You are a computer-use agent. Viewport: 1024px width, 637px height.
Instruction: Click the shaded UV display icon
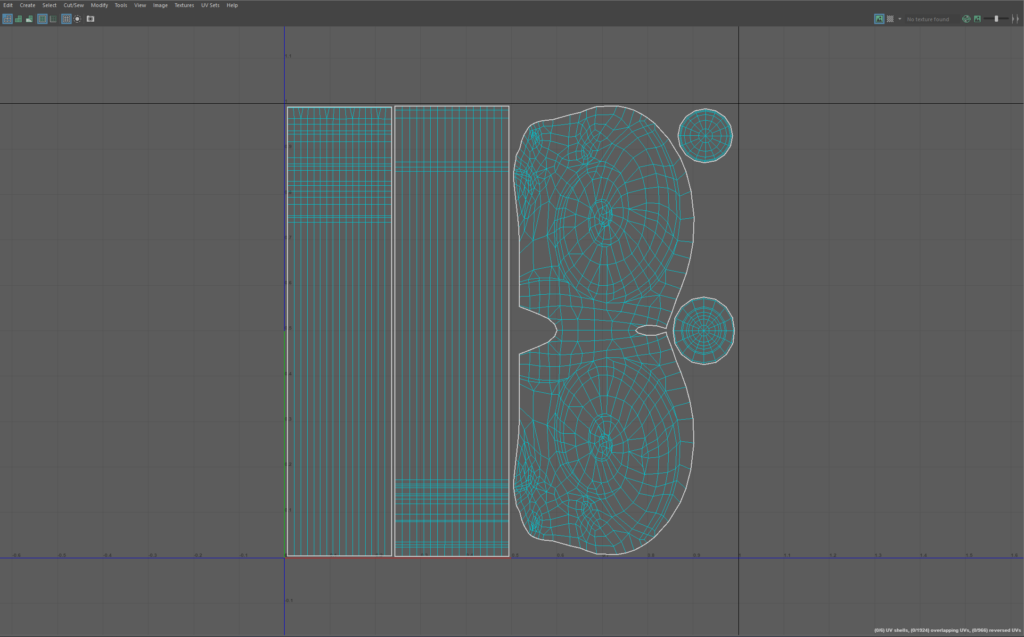[x=18, y=19]
